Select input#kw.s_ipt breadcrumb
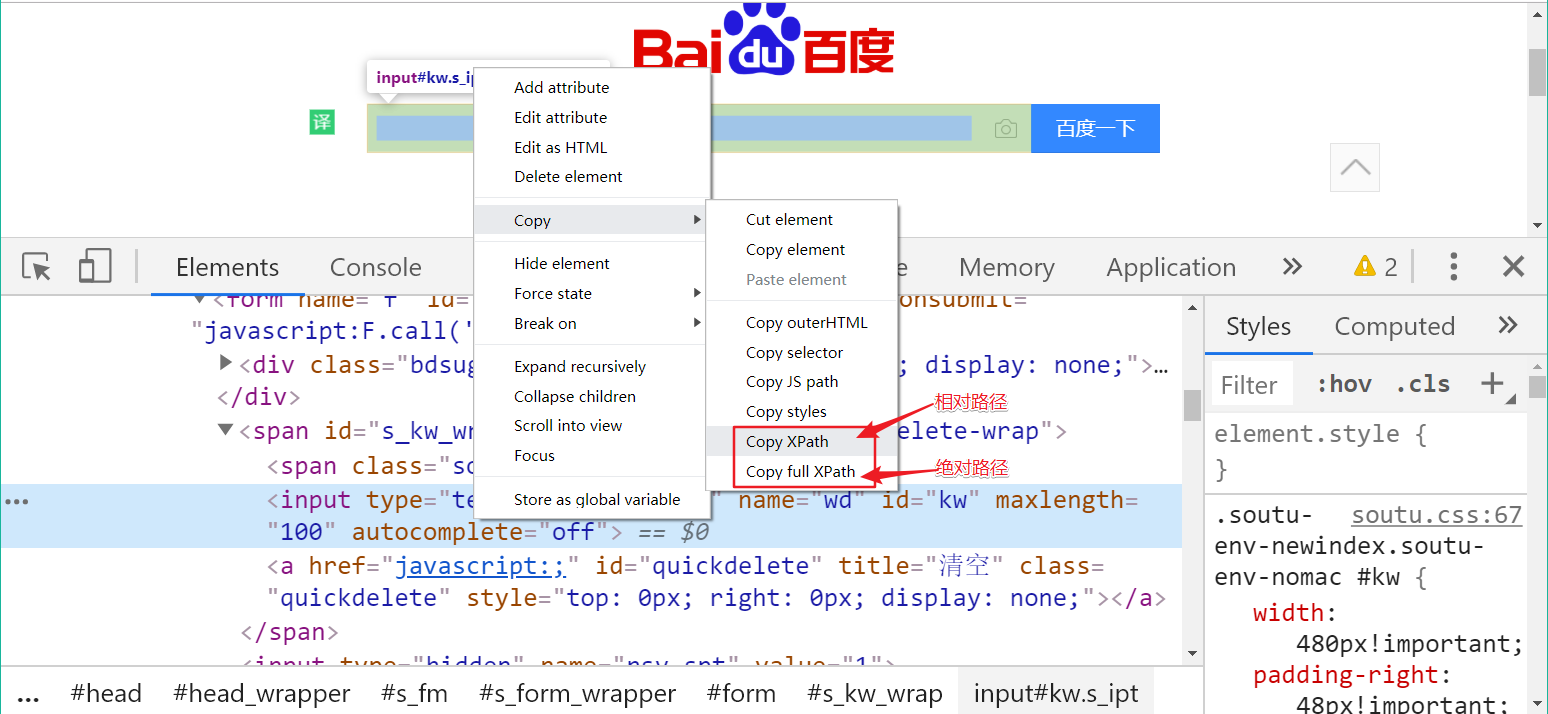Image resolution: width=1548 pixels, height=714 pixels. pyautogui.click(x=1056, y=693)
